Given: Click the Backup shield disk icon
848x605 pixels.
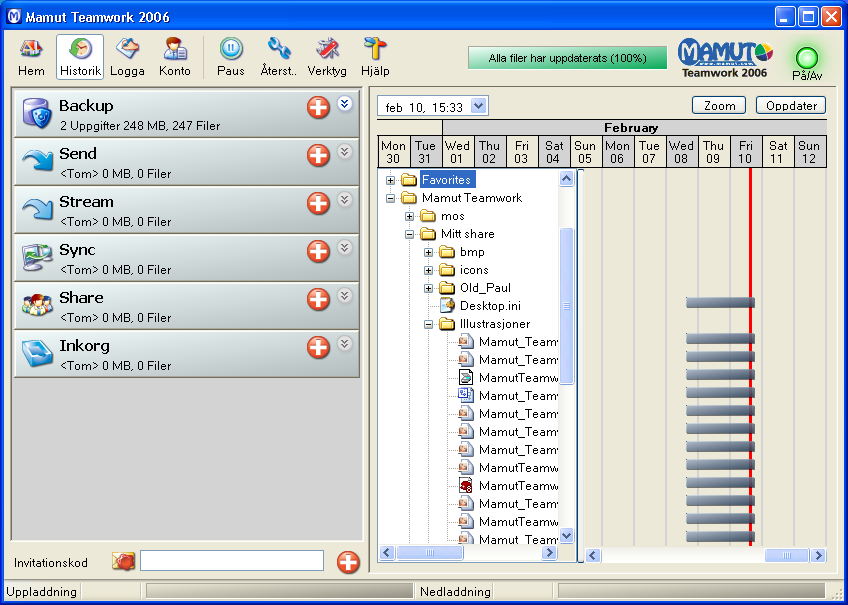Looking at the screenshot, I should point(37,113).
